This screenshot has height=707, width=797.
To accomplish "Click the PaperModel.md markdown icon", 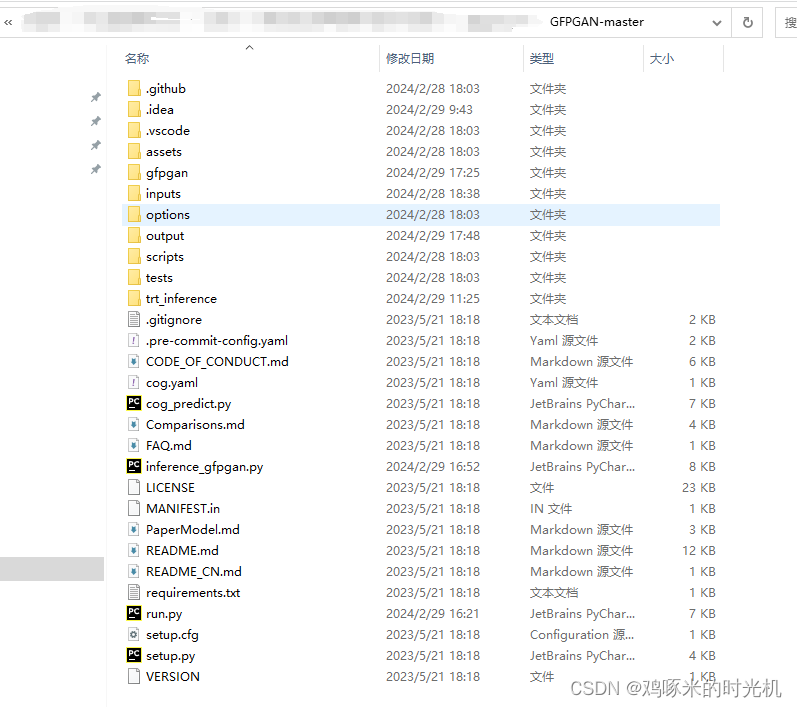I will coord(134,530).
